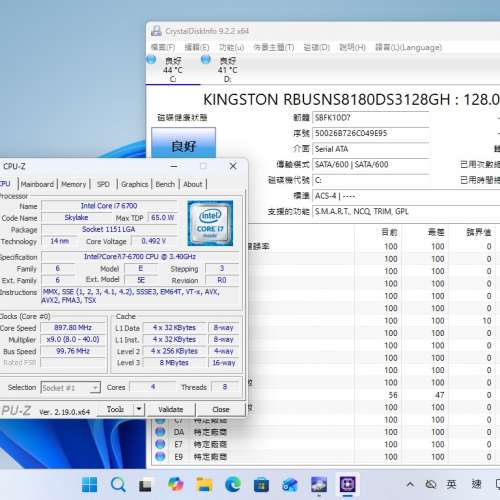Click the Skylake code name value
Viewport: 500px width, 500px height.
coord(76,218)
